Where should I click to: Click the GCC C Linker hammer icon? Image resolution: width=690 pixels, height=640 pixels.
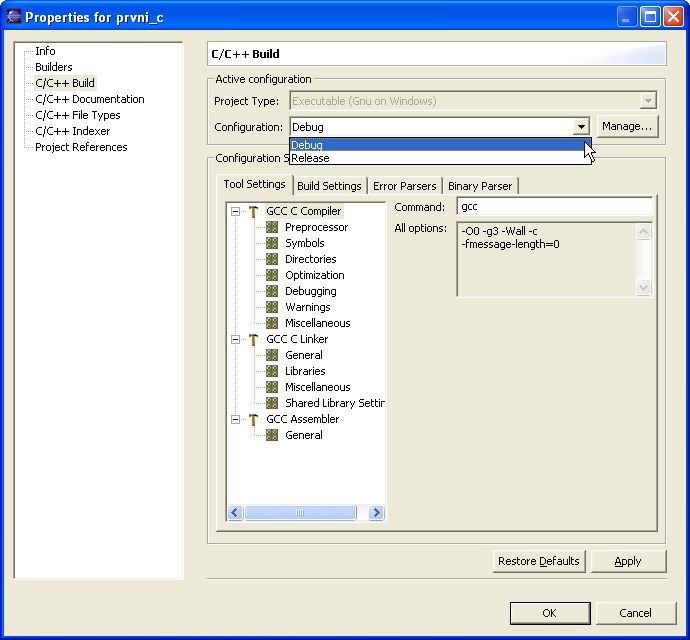coord(254,339)
